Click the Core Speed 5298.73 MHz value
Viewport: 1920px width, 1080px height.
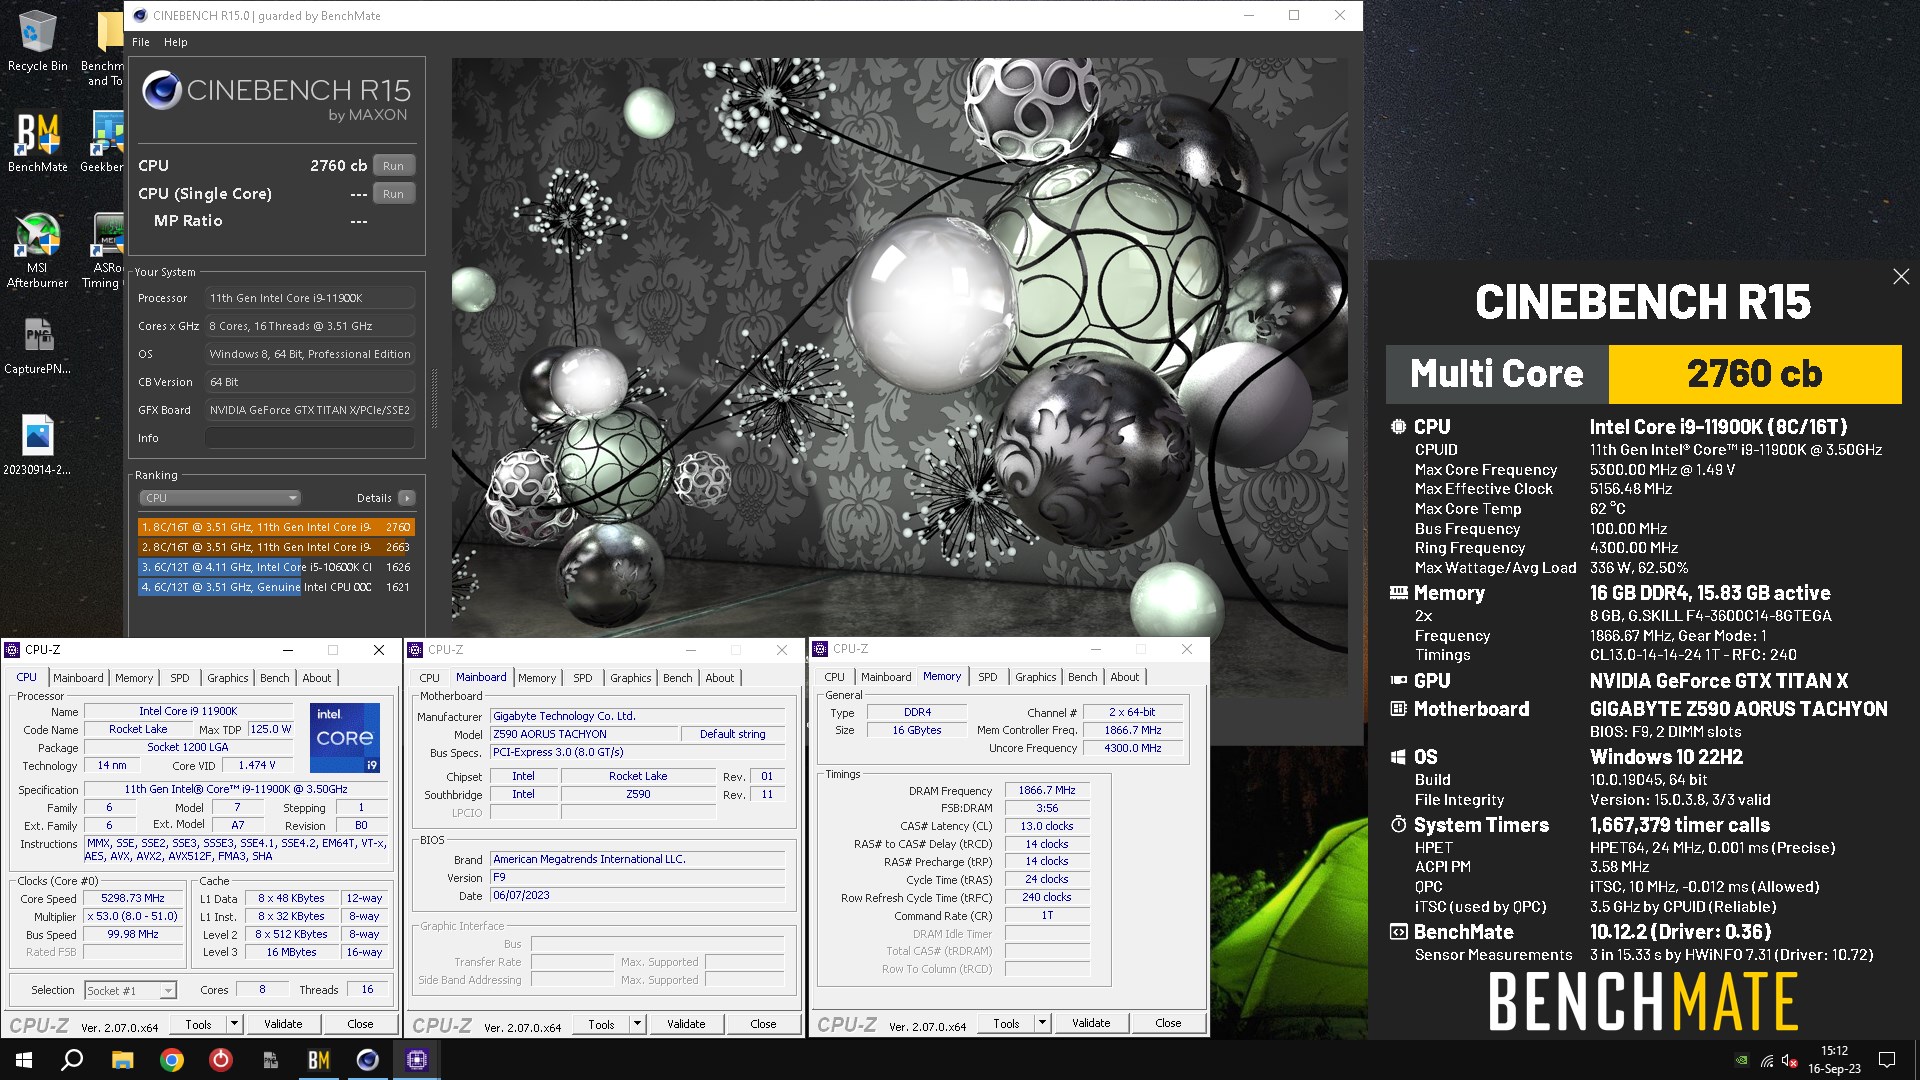(134, 898)
